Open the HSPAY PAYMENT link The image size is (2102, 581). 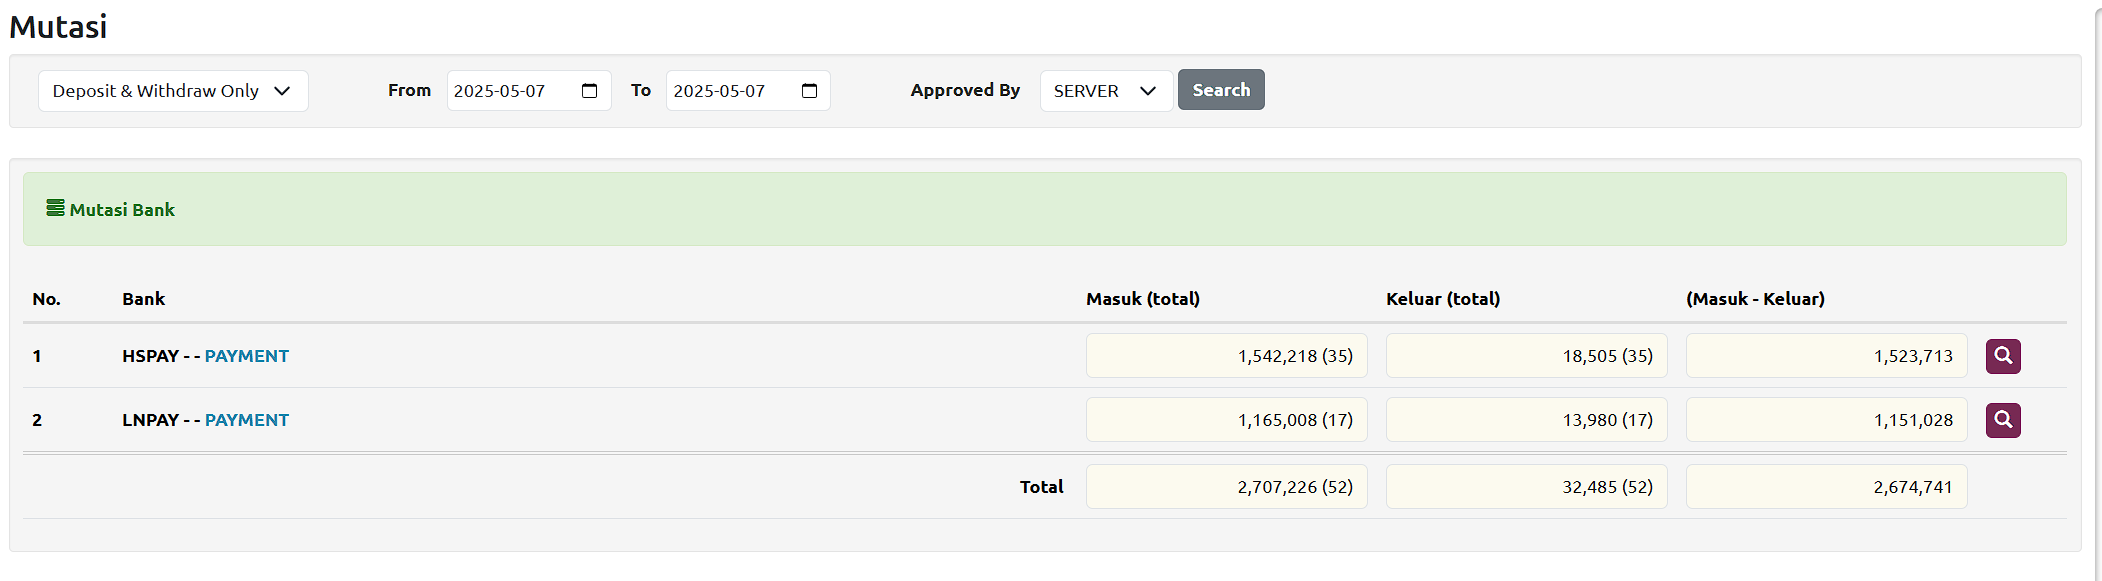click(x=246, y=356)
